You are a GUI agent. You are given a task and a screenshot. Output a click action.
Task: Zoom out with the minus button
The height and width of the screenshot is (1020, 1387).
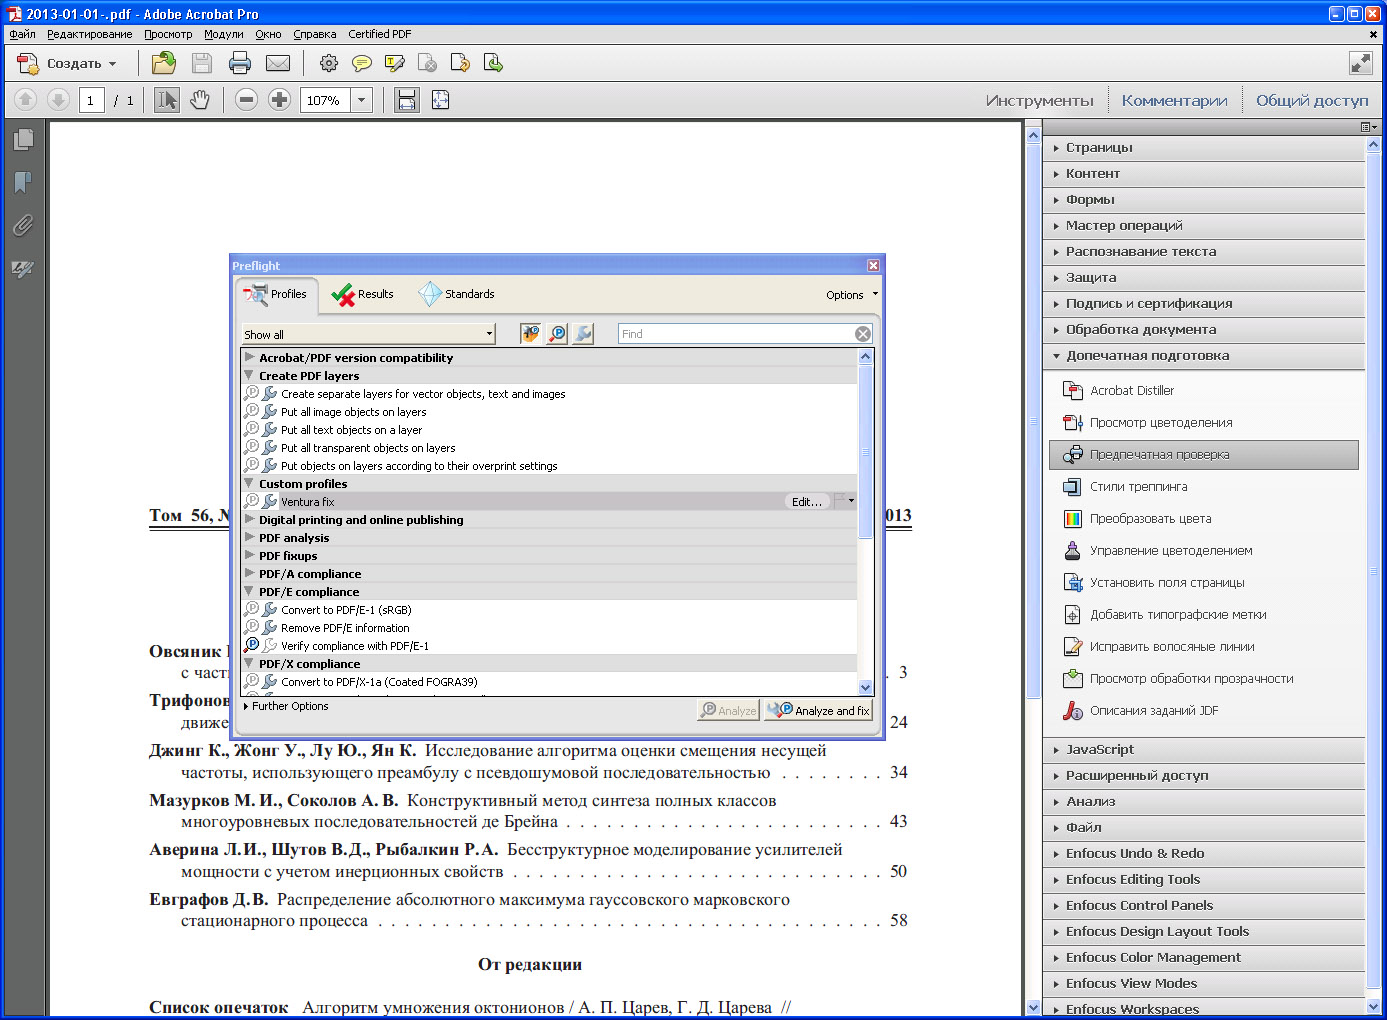pos(246,100)
